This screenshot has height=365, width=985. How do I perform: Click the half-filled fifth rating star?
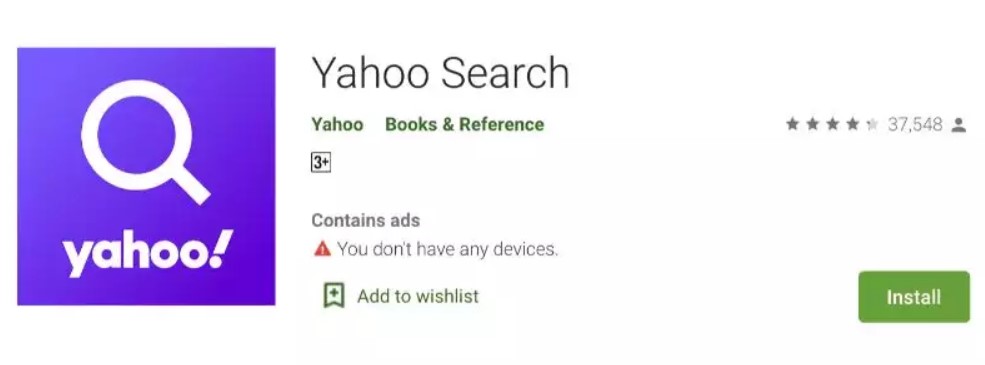coord(872,124)
